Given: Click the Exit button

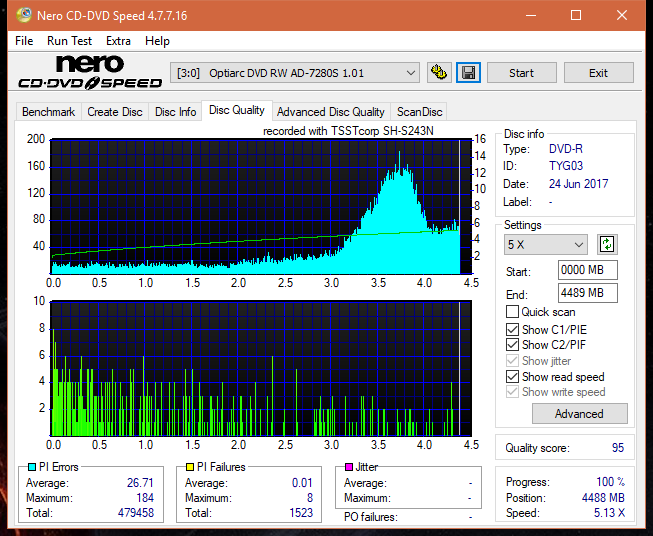Looking at the screenshot, I should click(x=598, y=73).
